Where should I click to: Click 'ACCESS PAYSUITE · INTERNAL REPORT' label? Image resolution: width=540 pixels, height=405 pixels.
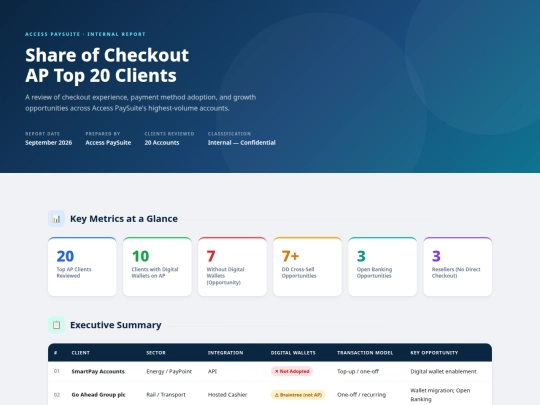point(85,34)
